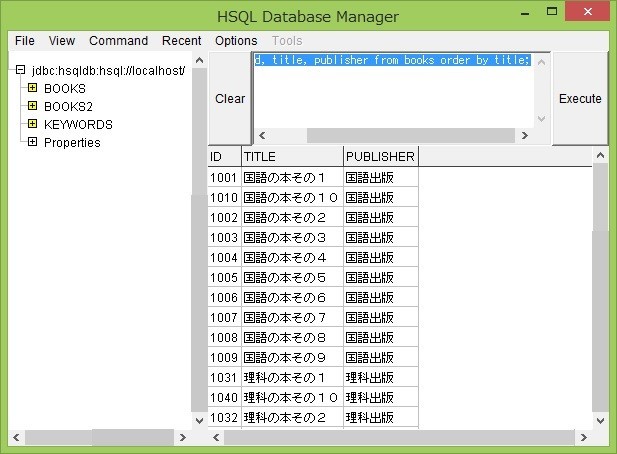Select the title cell 理科の本その１０
The height and width of the screenshot is (454, 617).
point(292,398)
